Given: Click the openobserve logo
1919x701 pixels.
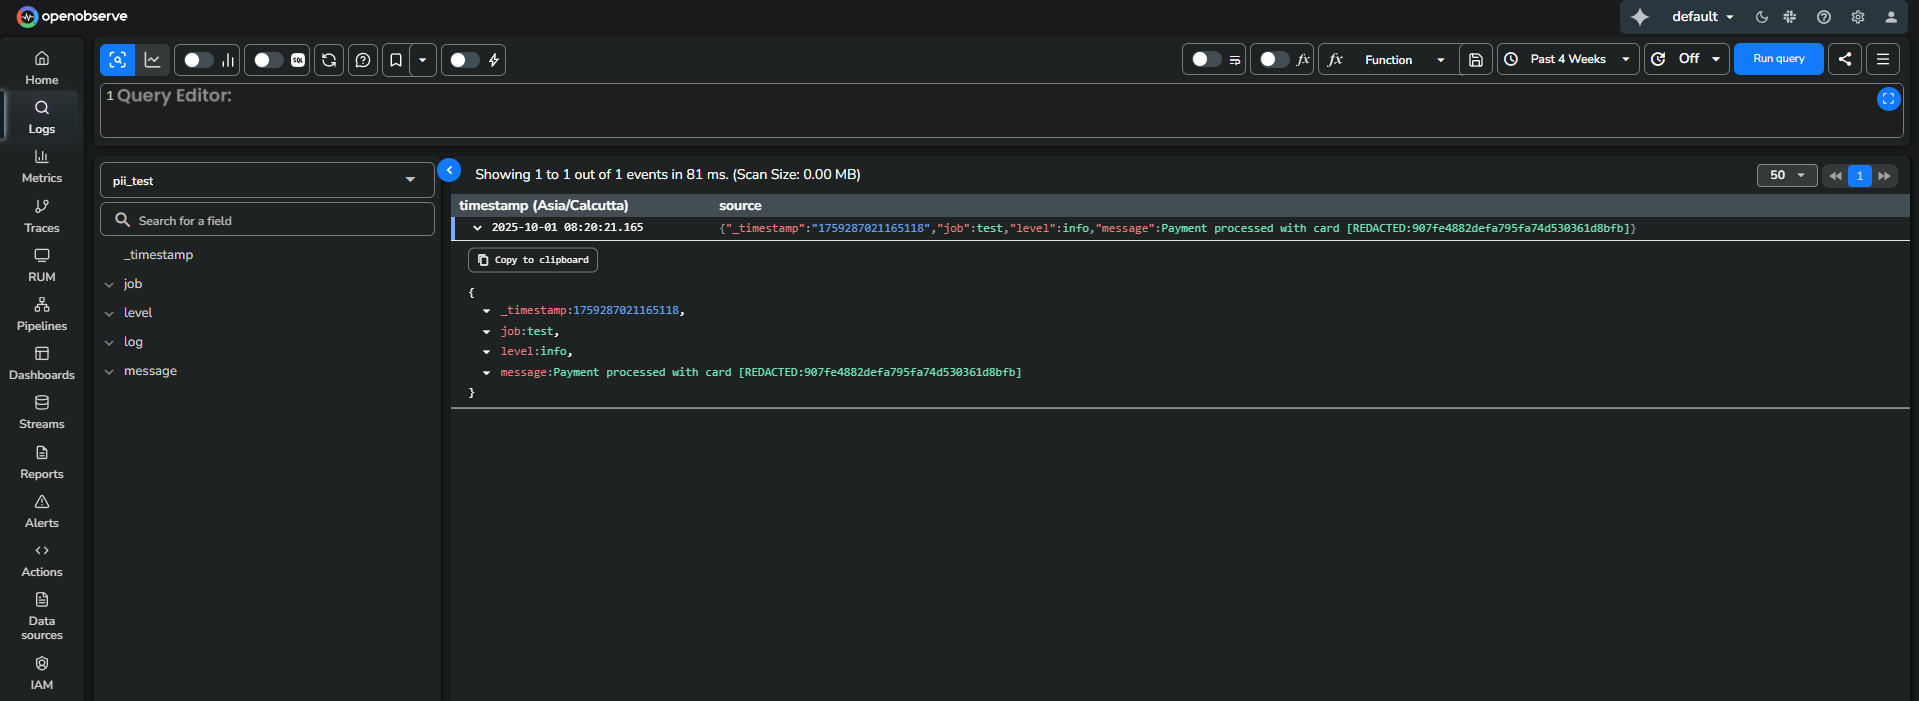Looking at the screenshot, I should click(x=72, y=16).
